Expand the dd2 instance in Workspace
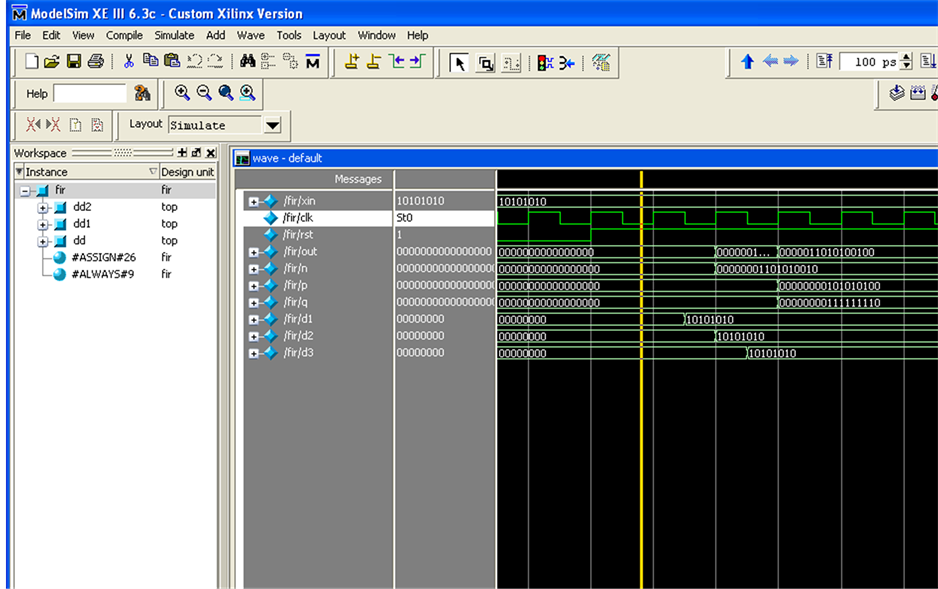The image size is (938, 589). coord(43,207)
